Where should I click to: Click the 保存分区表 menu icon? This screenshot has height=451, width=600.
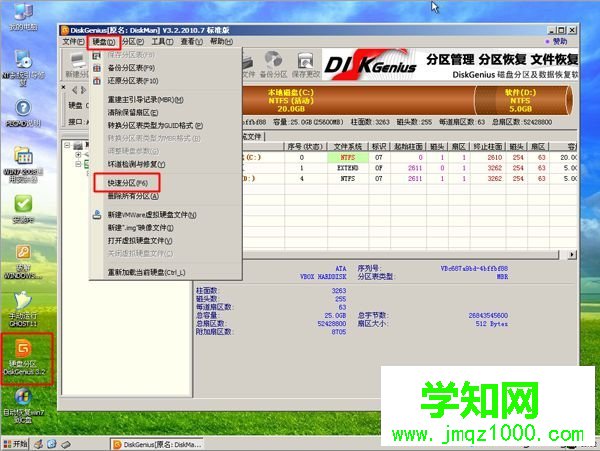(x=97, y=56)
